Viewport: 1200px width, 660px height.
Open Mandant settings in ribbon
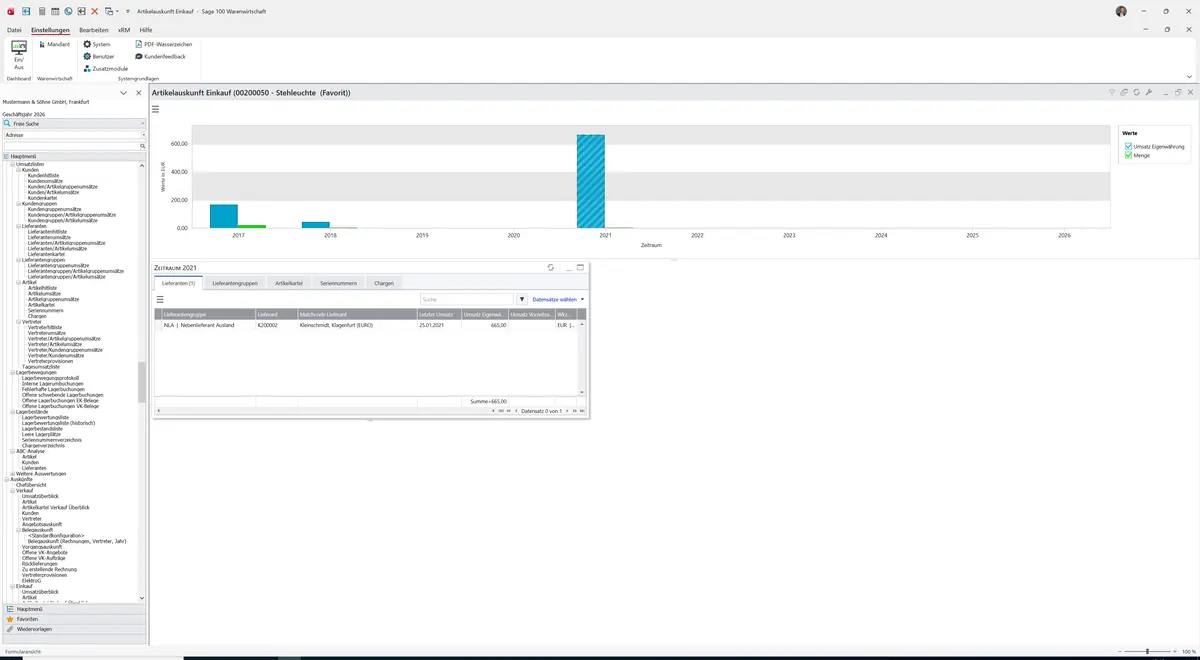click(x=54, y=44)
